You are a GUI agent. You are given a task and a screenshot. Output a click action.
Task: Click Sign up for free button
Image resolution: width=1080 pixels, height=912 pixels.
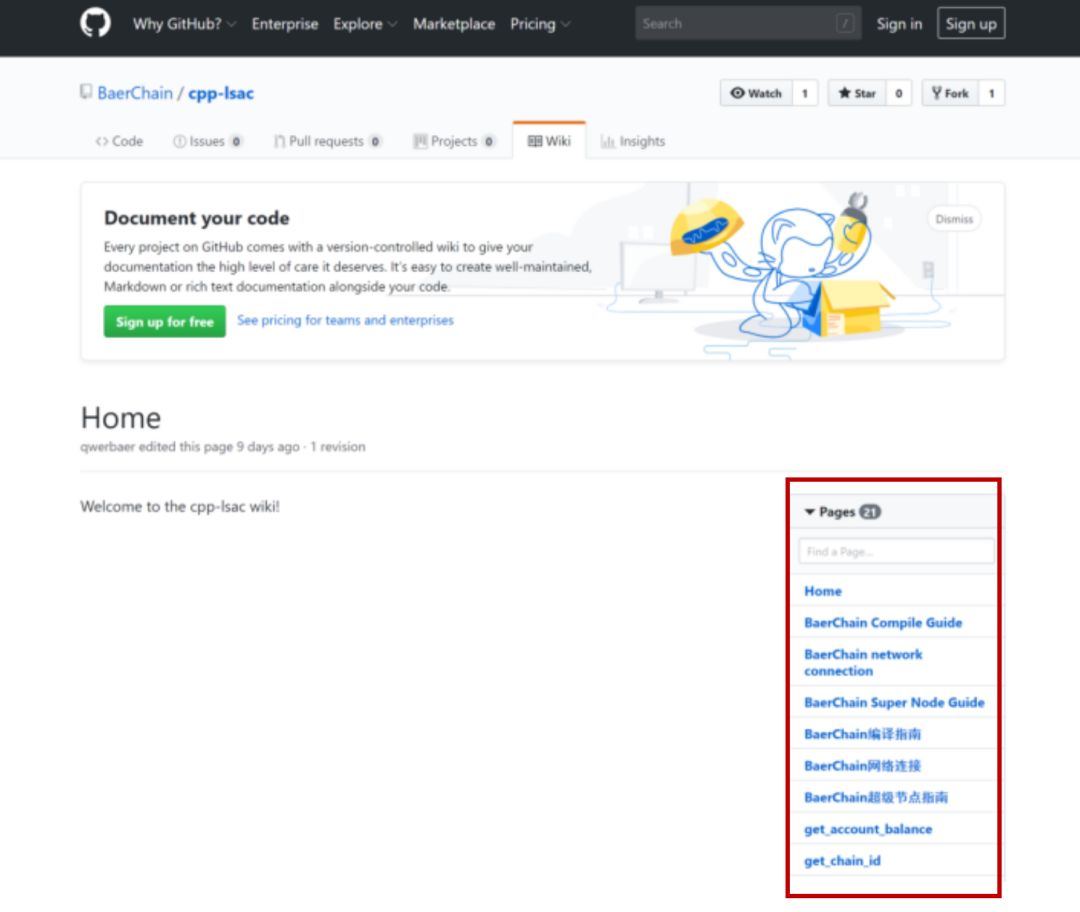point(165,322)
